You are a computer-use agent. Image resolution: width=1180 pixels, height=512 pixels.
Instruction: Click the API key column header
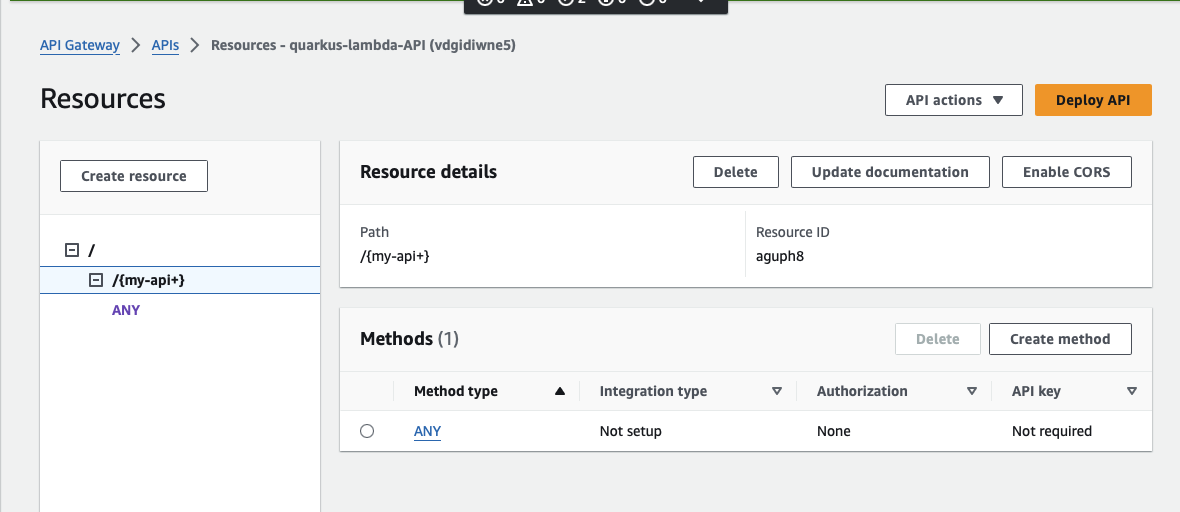click(1036, 392)
